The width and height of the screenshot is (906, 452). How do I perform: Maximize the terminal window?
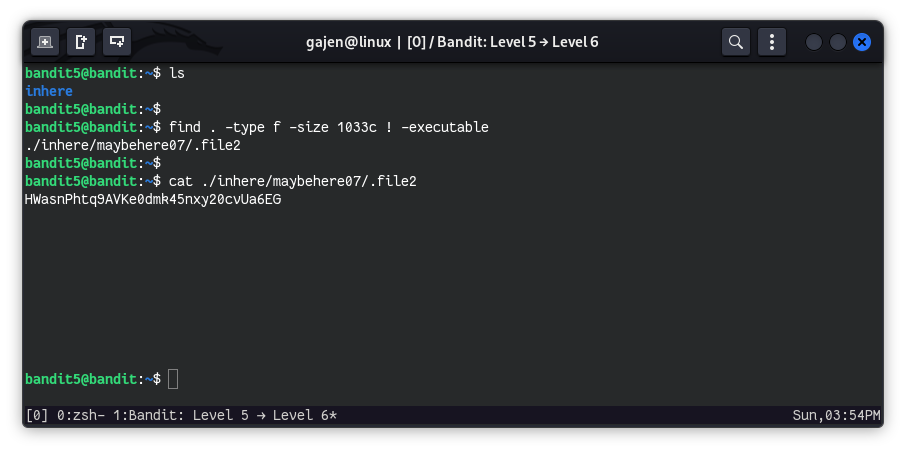pos(838,42)
